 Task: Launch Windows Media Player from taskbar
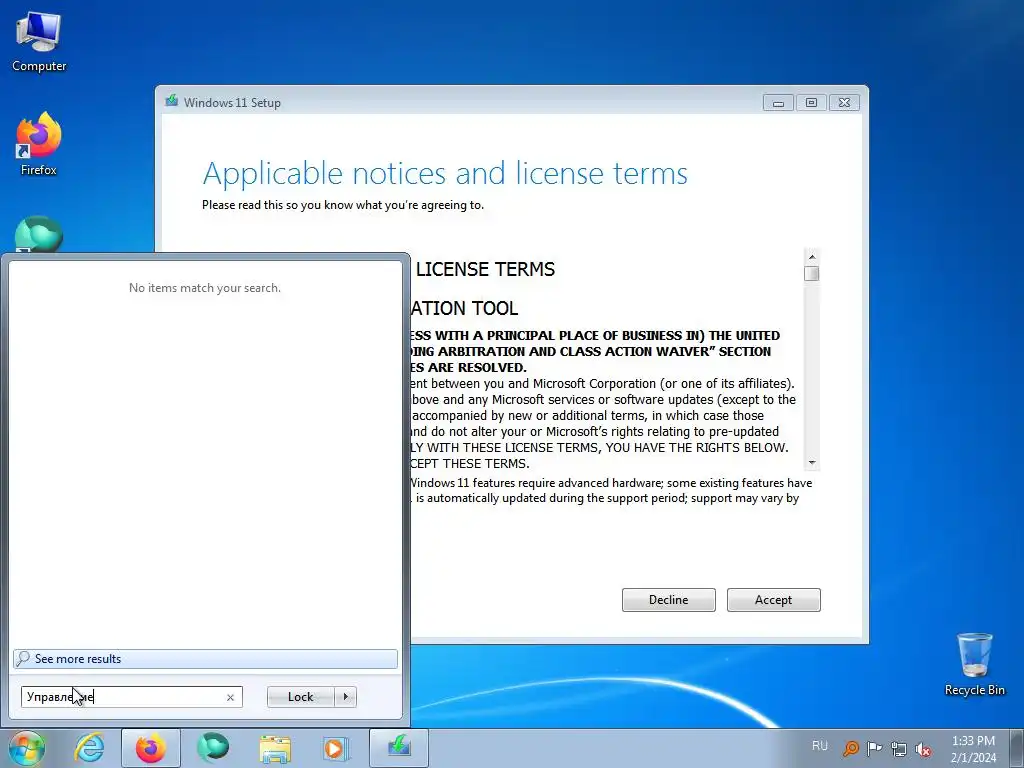coord(336,748)
